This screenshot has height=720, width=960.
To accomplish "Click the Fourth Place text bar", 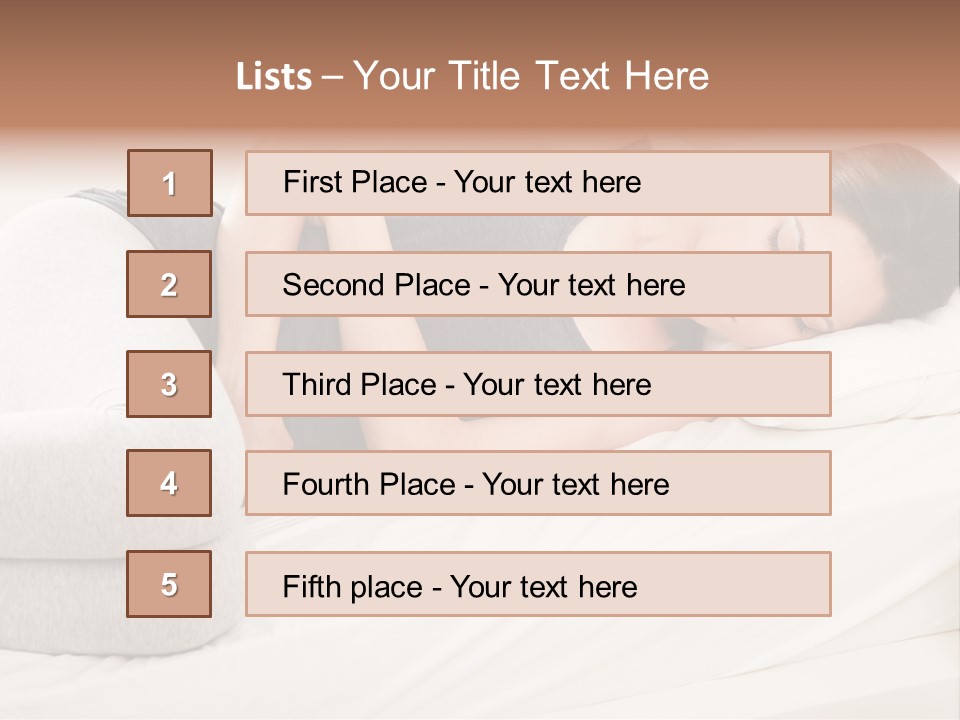I will [x=538, y=483].
